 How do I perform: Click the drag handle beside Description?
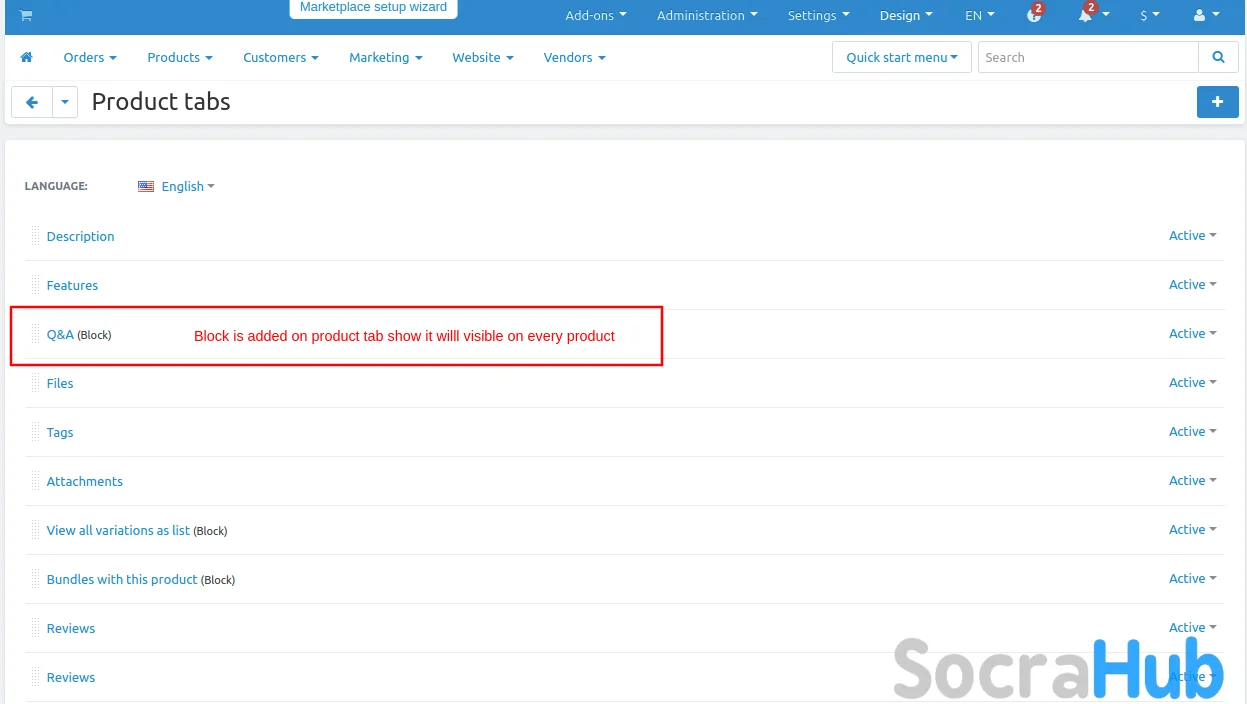point(36,236)
